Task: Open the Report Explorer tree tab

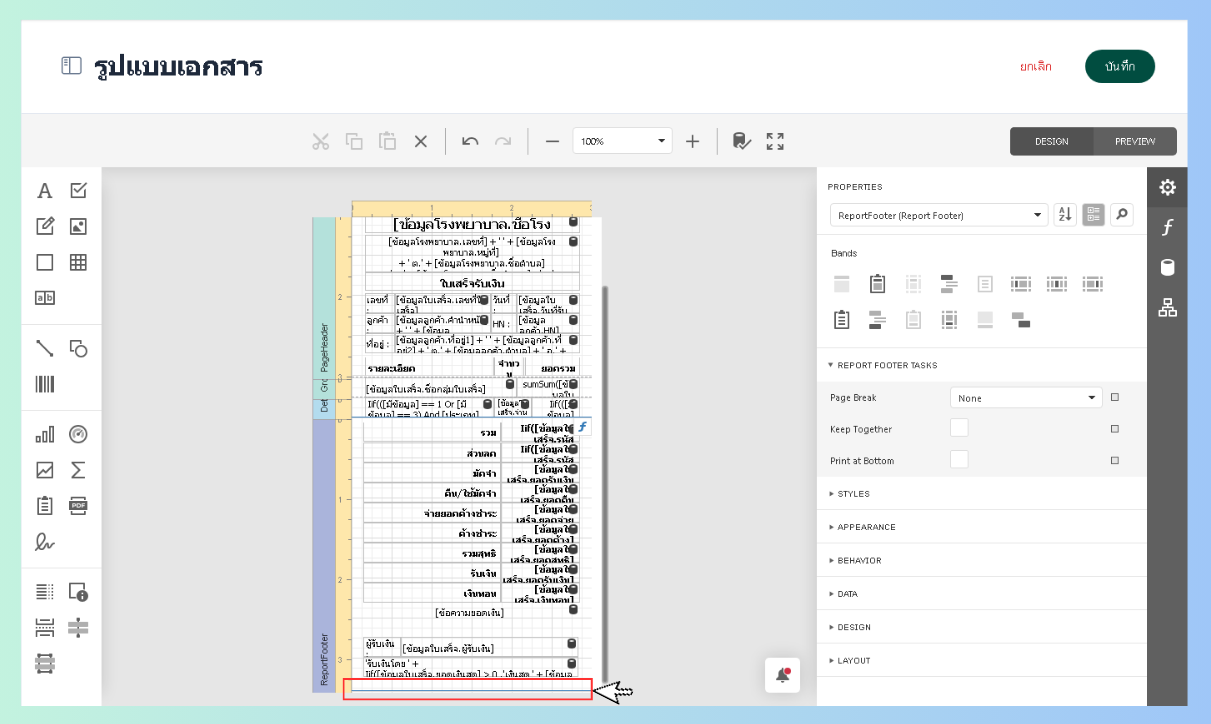Action: (1167, 308)
